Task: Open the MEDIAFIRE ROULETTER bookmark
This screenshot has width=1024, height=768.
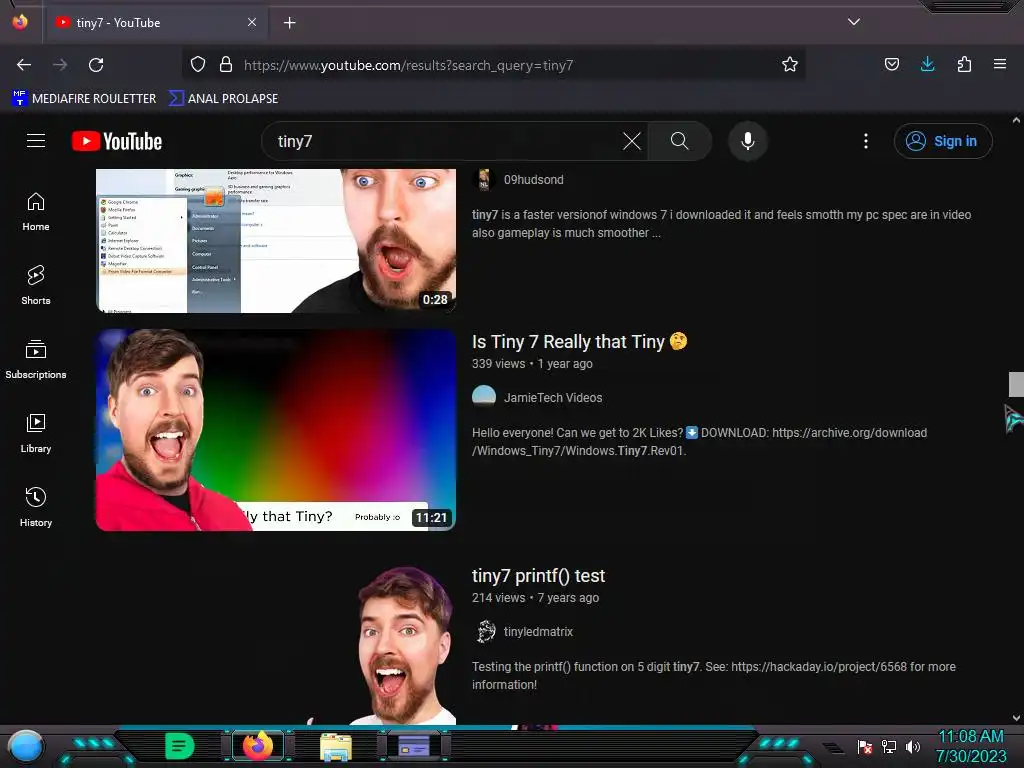Action: [x=84, y=99]
